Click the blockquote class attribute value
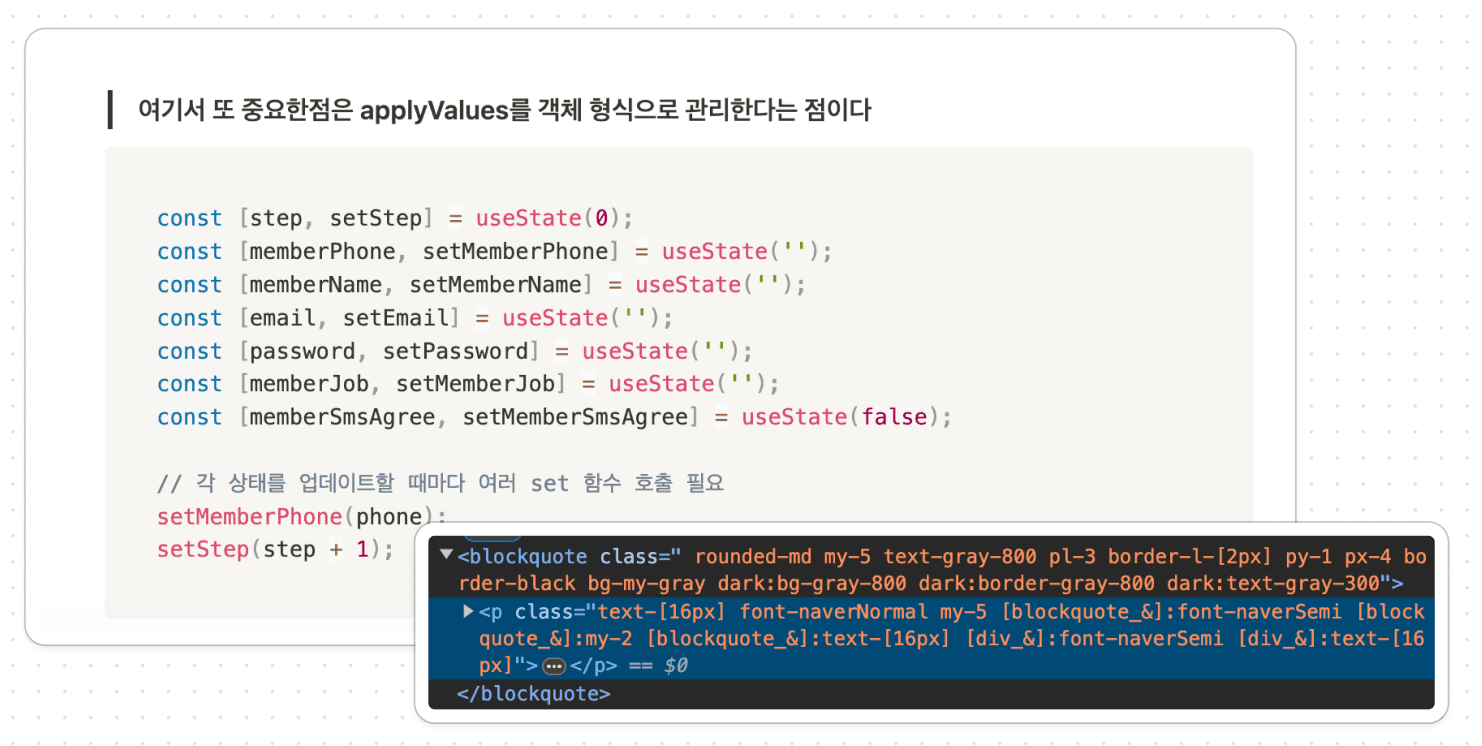Viewport: 1482px width, 746px height. [1050, 557]
